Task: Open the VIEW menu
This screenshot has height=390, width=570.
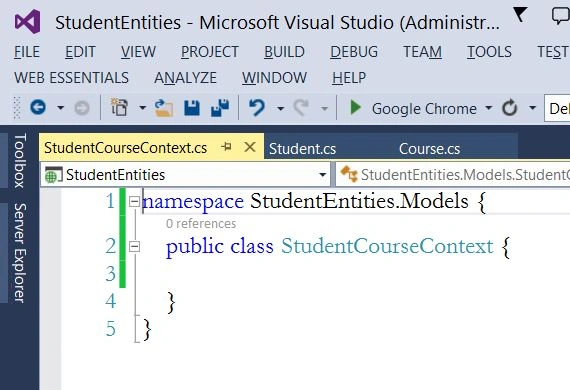Action: [x=138, y=52]
